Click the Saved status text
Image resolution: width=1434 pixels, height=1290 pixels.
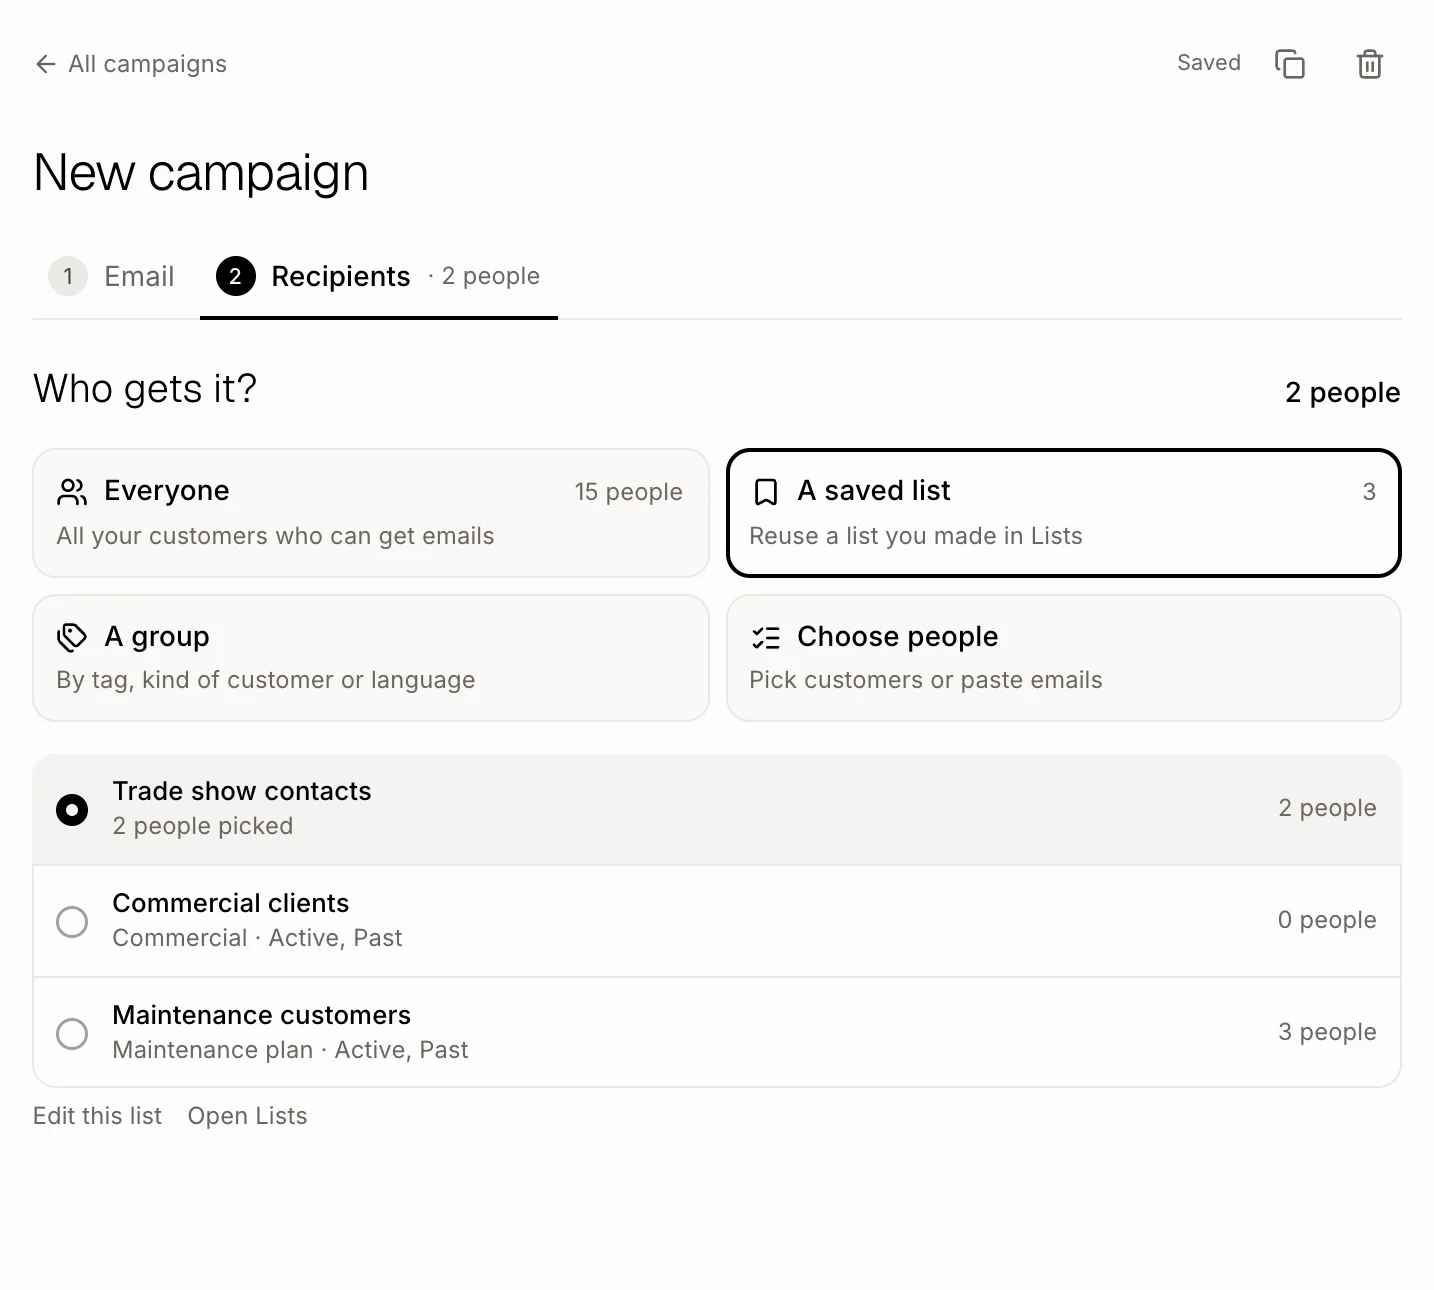1209,63
